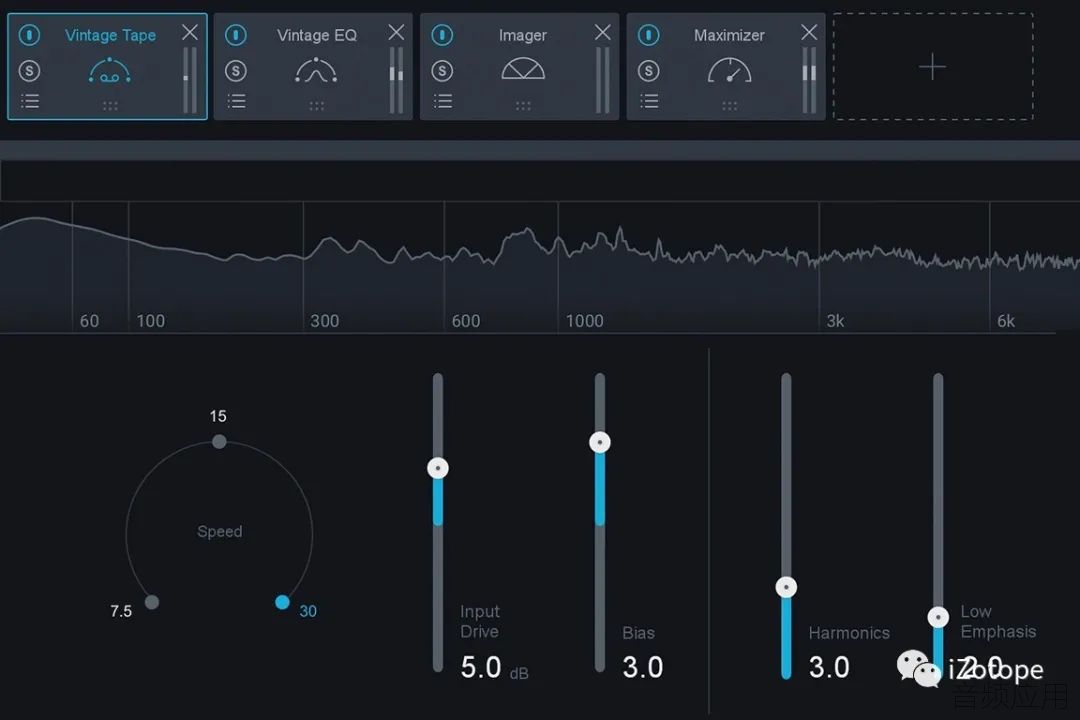Click the Harmonics slider handle
Screen dimensions: 1080x720
(x=786, y=587)
